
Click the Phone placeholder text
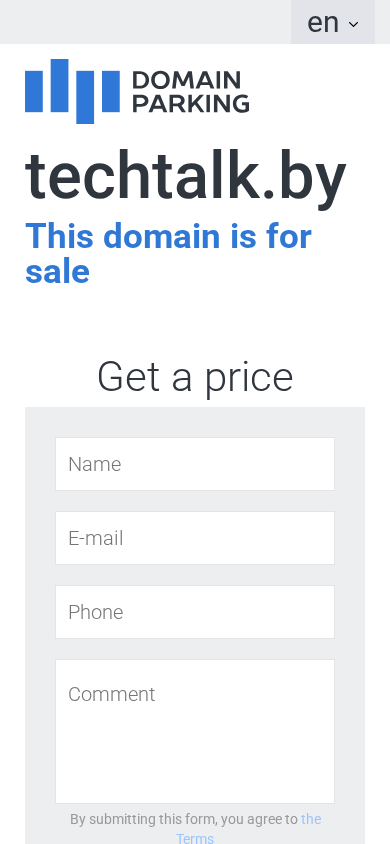(x=96, y=613)
